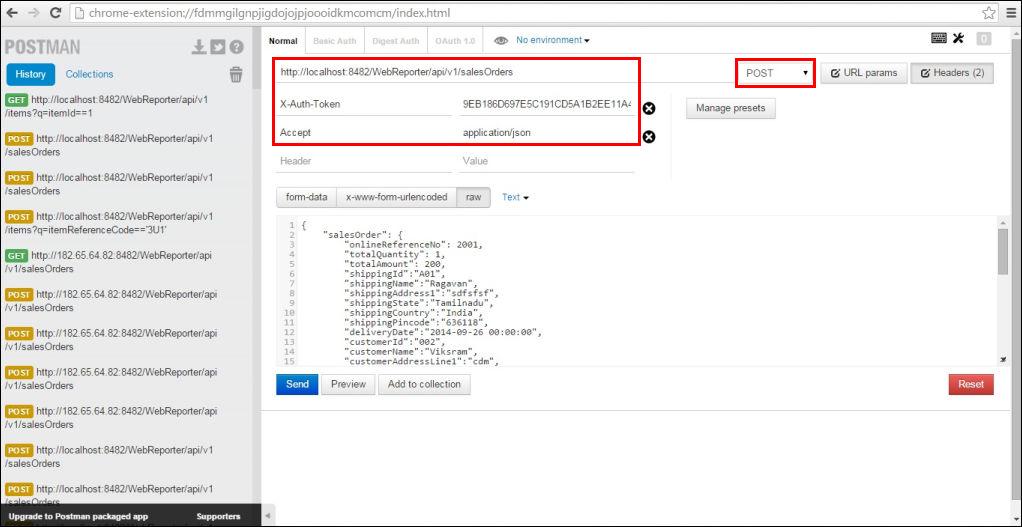This screenshot has width=1022, height=527.
Task: Click the Accept header key field
Action: 364,132
